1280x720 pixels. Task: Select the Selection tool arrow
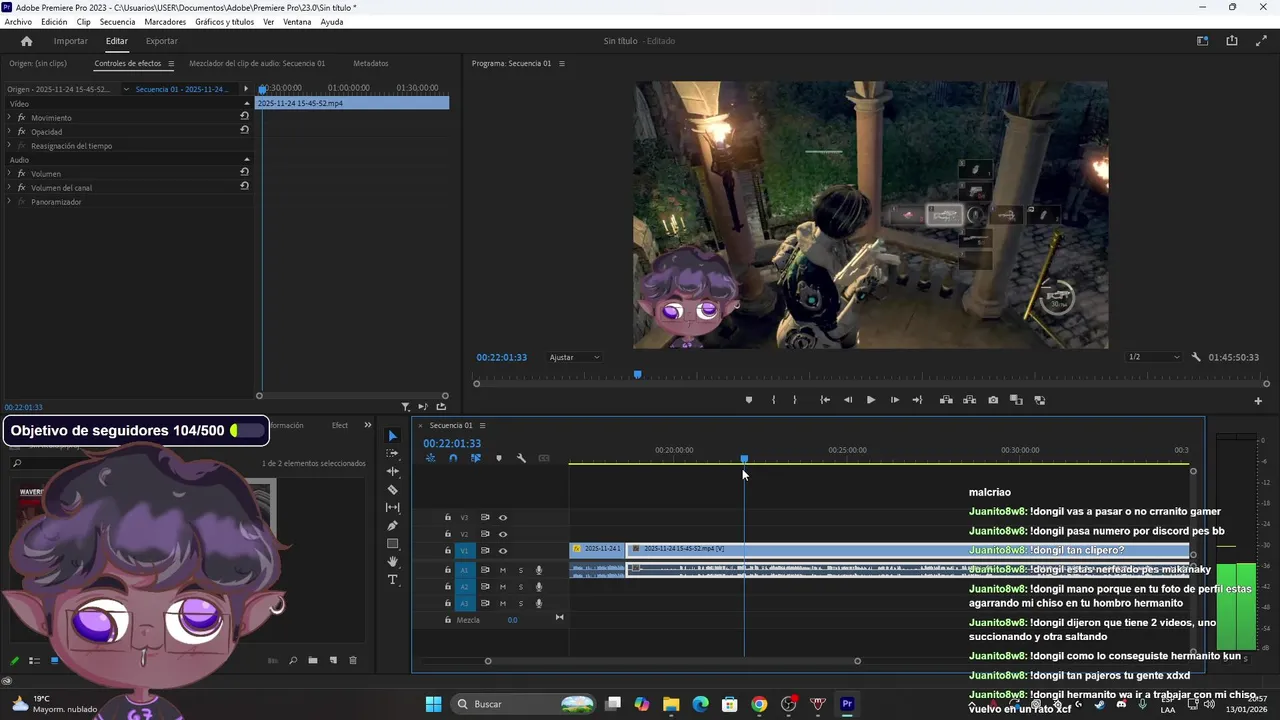[x=392, y=436]
